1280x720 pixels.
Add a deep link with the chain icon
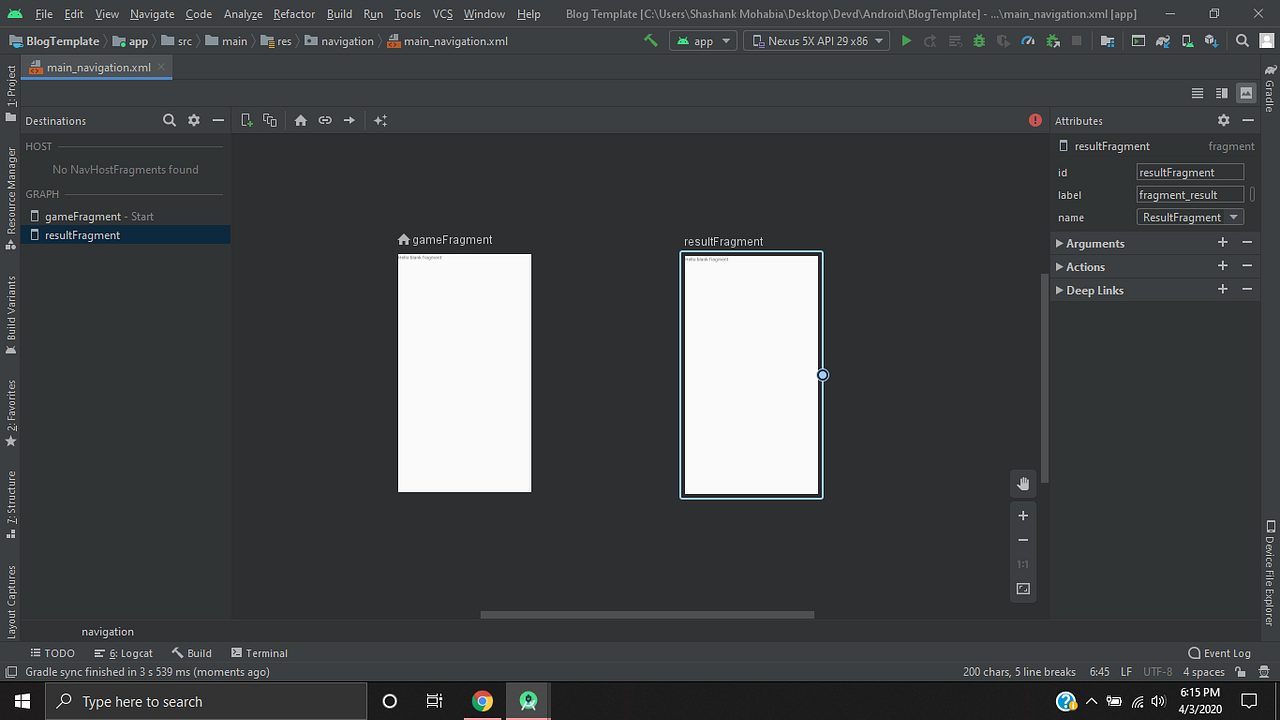click(325, 120)
